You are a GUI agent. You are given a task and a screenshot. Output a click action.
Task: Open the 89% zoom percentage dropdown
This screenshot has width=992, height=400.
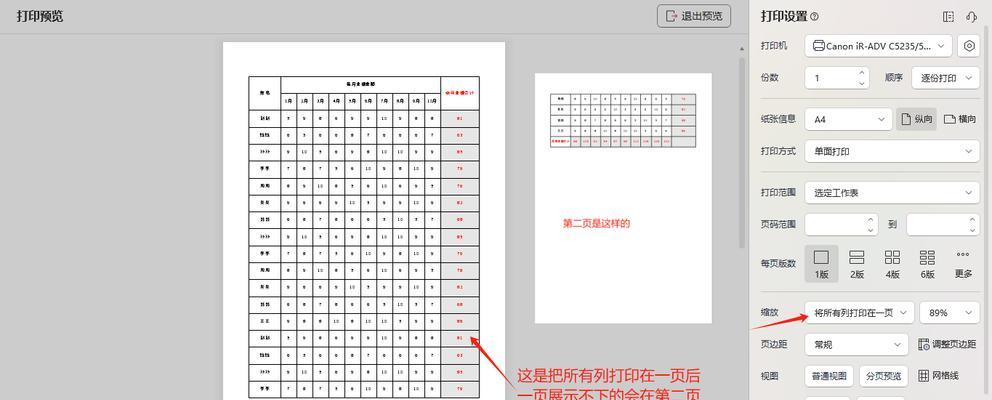point(950,313)
